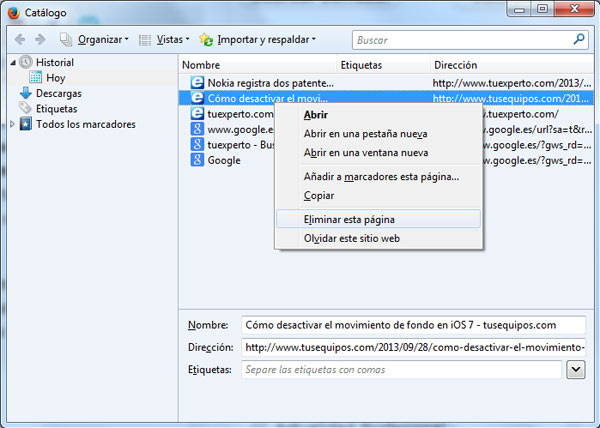Choose Abrir en una ventana nueva
Image resolution: width=600 pixels, height=428 pixels.
tap(378, 153)
